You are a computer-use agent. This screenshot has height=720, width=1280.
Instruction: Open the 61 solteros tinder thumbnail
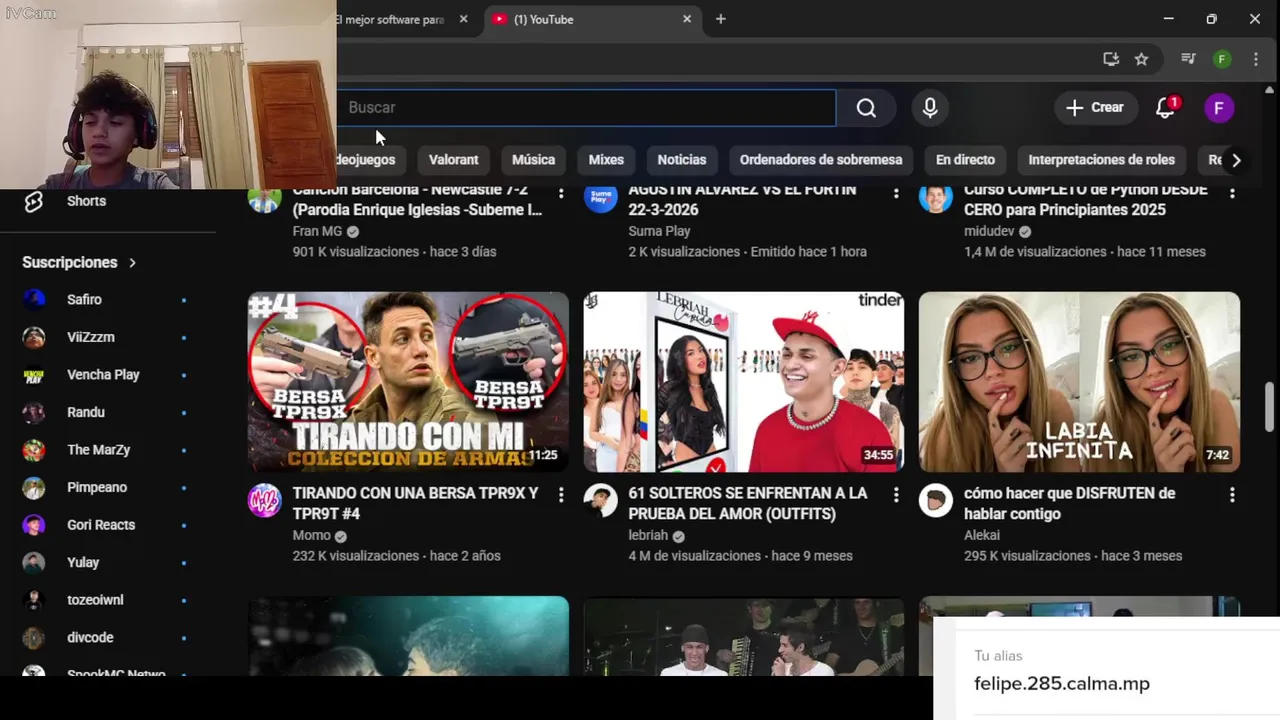coord(744,382)
